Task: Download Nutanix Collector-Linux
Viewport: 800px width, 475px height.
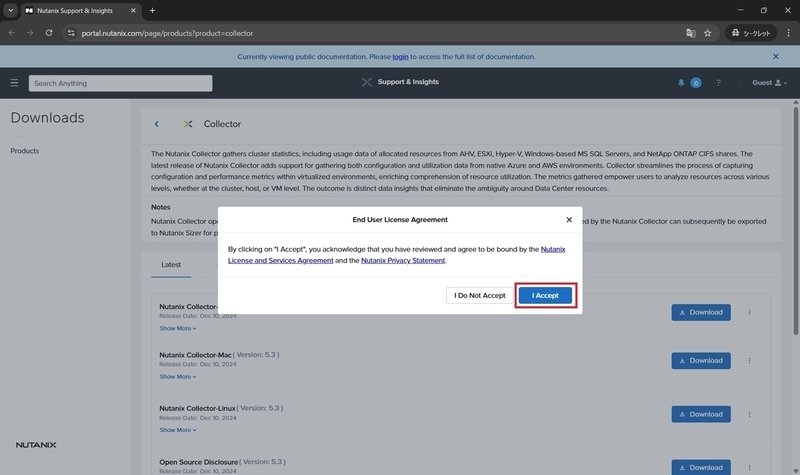Action: [701, 414]
